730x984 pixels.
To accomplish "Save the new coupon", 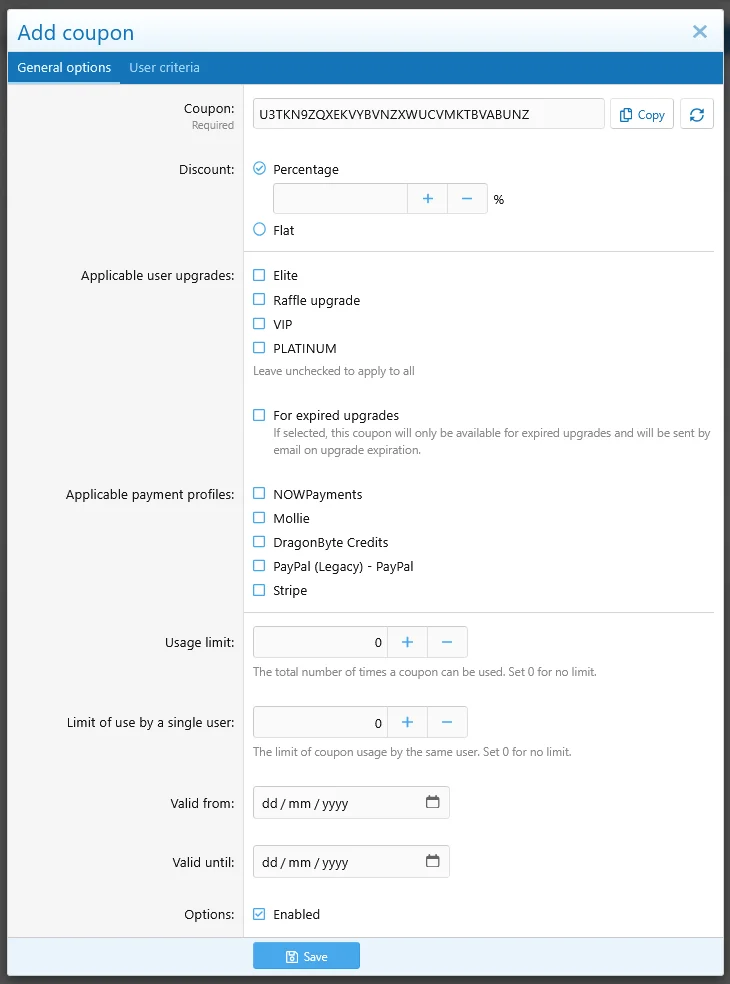I will 306,955.
